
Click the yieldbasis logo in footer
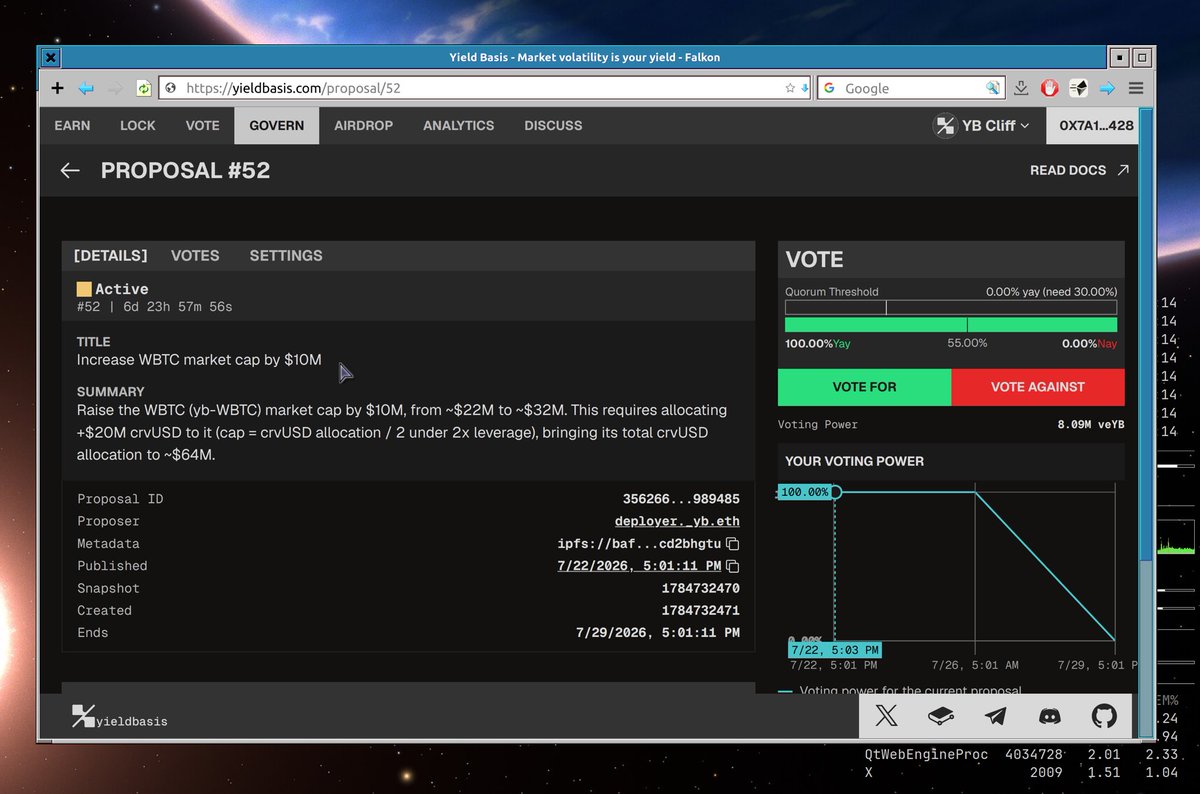tap(119, 716)
